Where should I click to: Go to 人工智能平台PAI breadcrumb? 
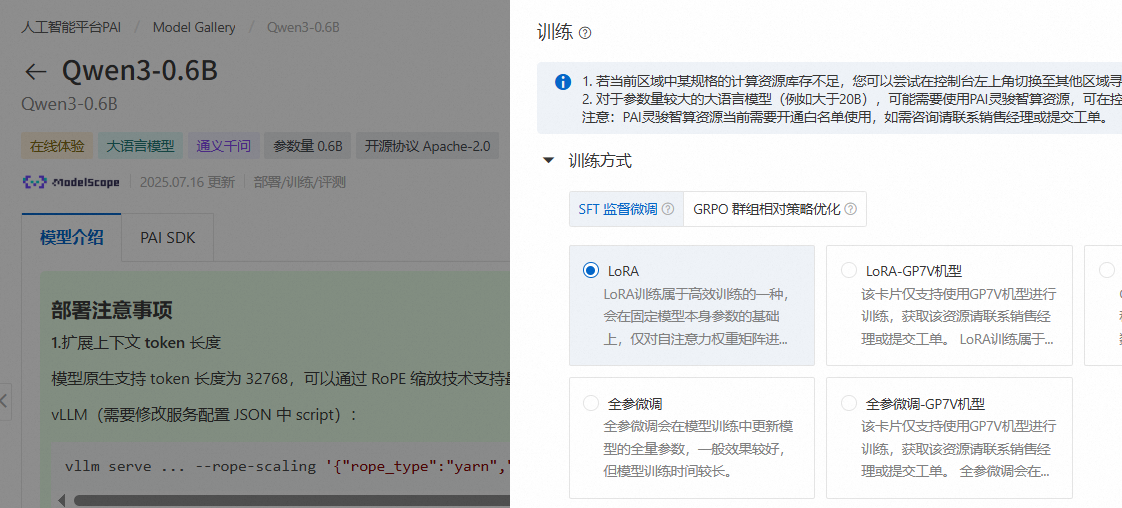click(x=71, y=28)
